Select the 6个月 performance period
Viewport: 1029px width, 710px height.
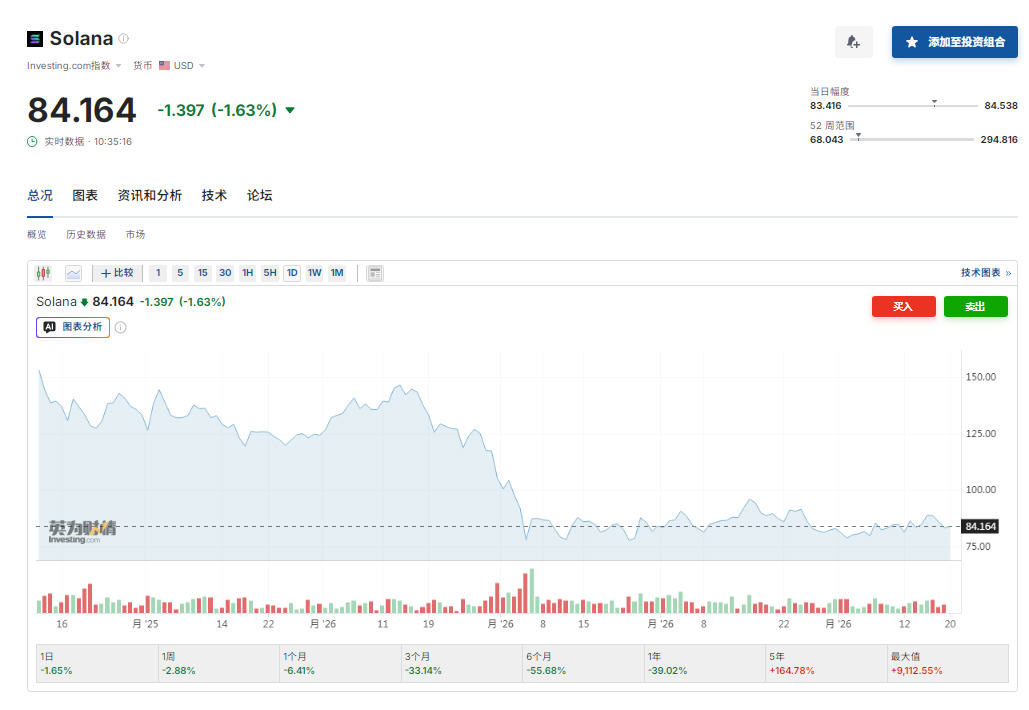pyautogui.click(x=583, y=663)
